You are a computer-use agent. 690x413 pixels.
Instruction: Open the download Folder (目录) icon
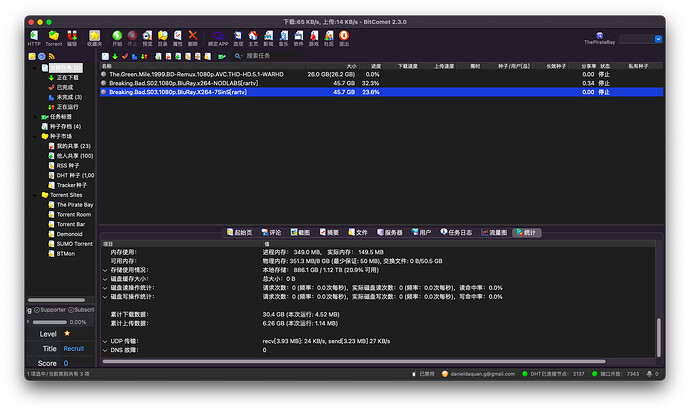pos(163,36)
